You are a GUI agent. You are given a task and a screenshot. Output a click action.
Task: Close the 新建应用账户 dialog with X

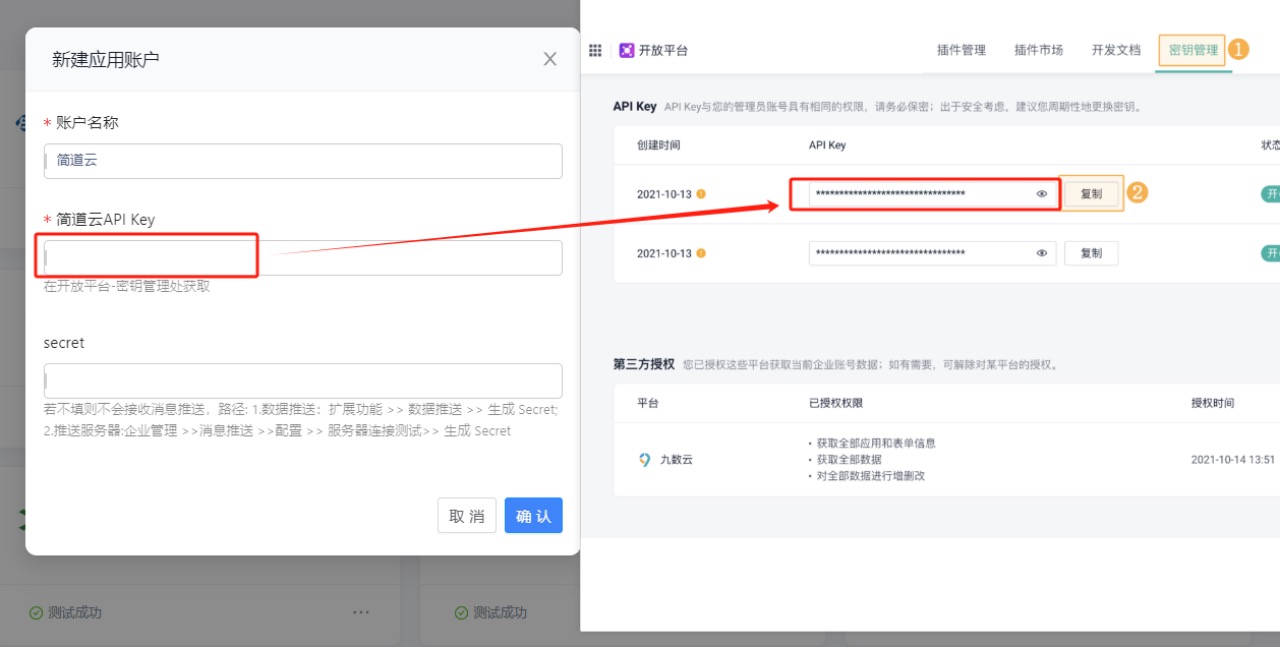(x=550, y=59)
